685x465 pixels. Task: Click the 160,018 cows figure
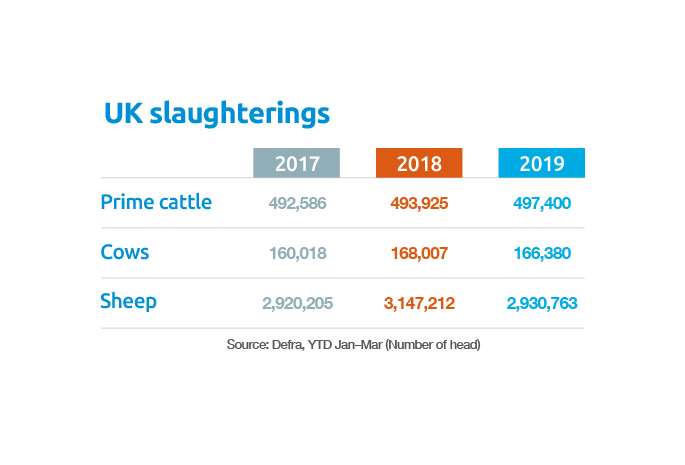297,253
